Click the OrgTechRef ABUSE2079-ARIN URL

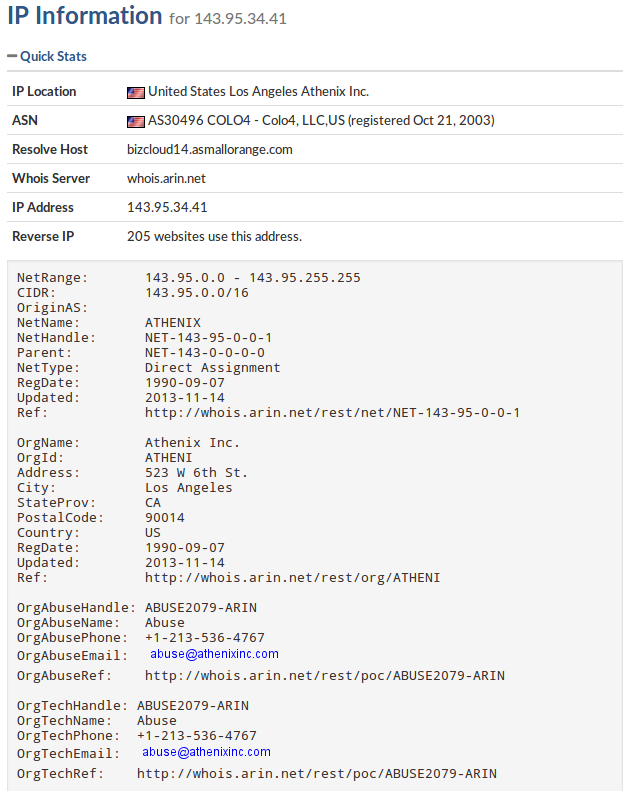pos(317,773)
